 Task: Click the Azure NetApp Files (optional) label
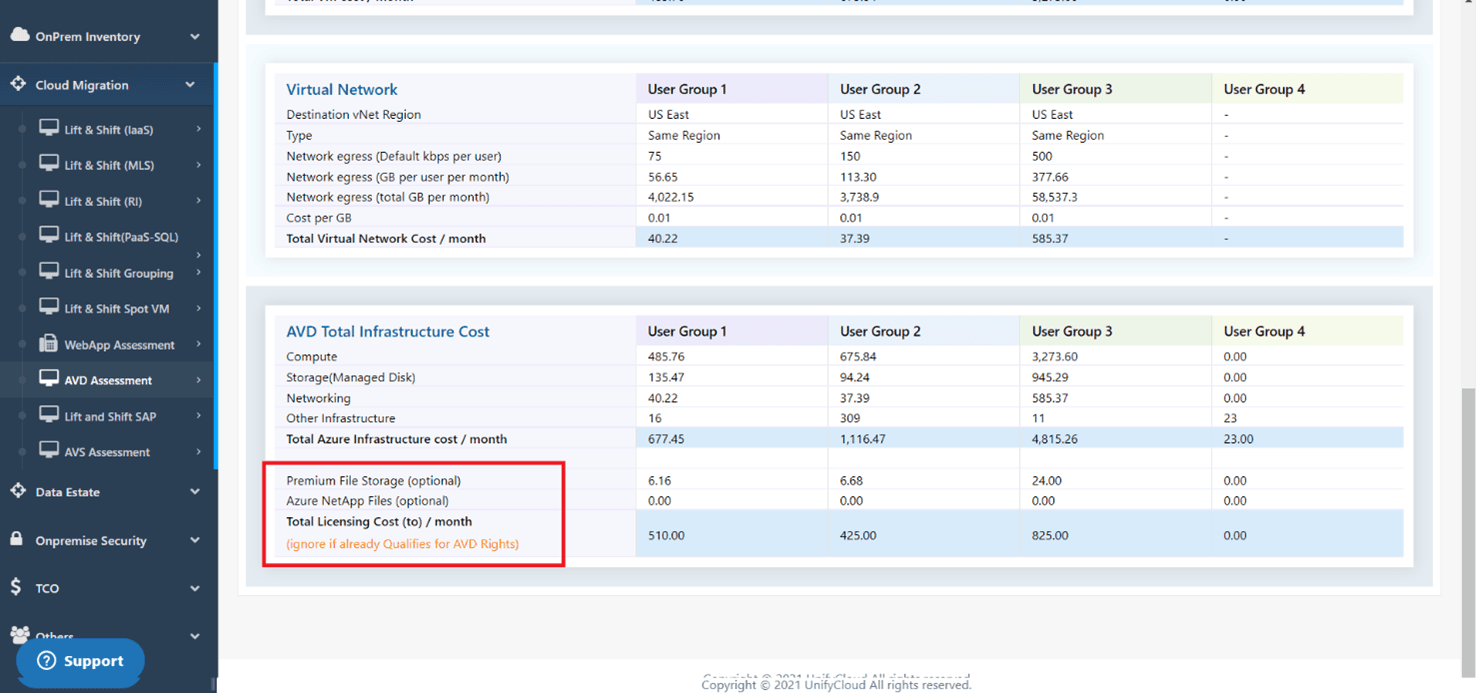pyautogui.click(x=367, y=500)
